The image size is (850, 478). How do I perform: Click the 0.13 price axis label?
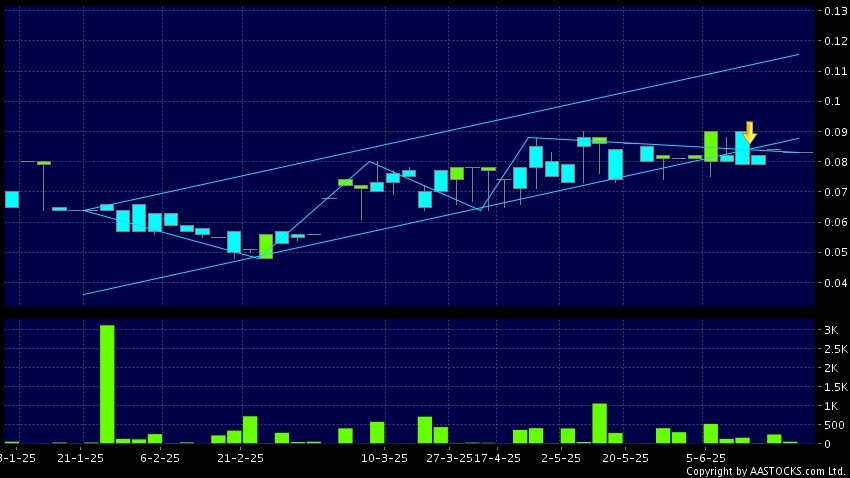pyautogui.click(x=835, y=11)
